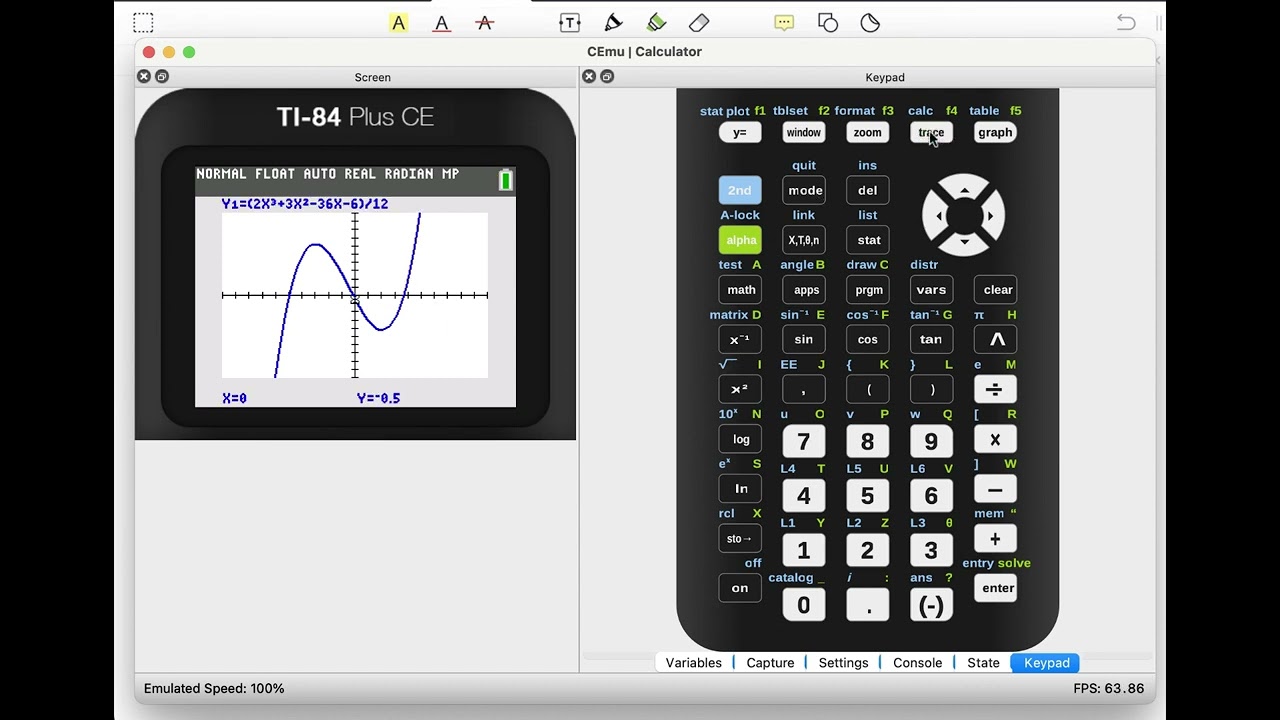Click the Emulated Speed status text
This screenshot has height=720, width=1280.
point(214,688)
